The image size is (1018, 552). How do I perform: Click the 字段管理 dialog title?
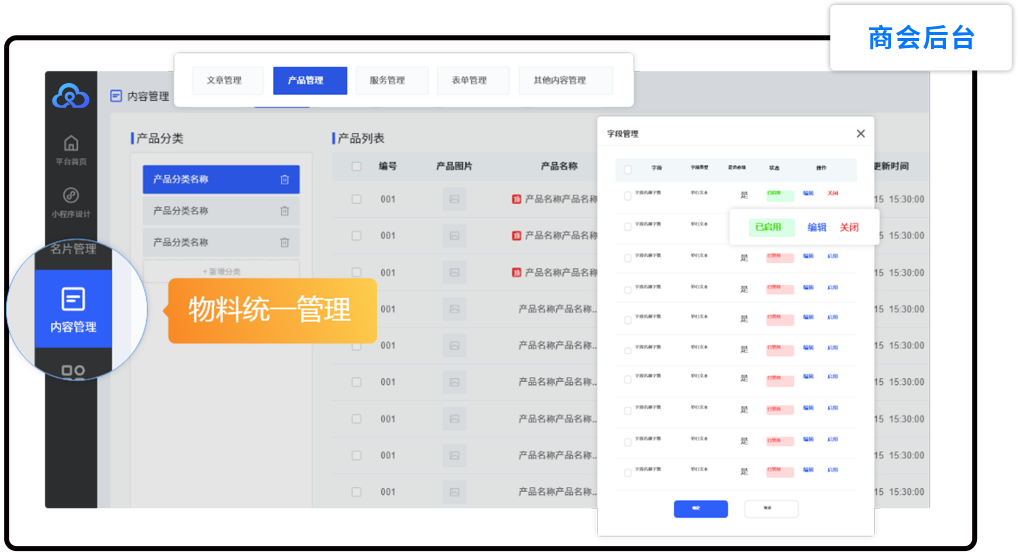623,134
